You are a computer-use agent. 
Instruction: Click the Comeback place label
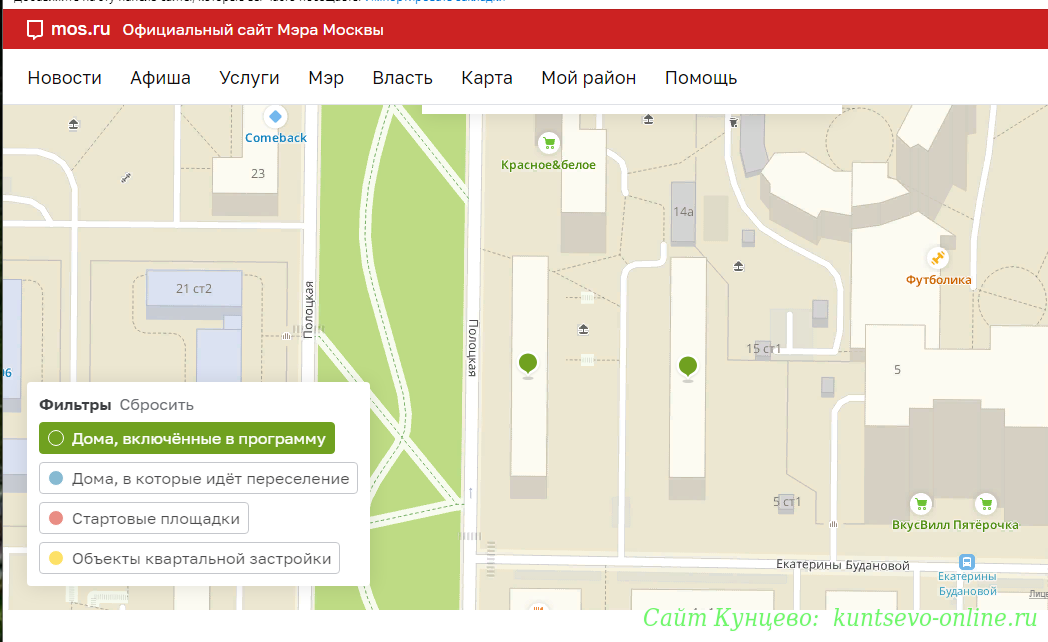pos(275,138)
